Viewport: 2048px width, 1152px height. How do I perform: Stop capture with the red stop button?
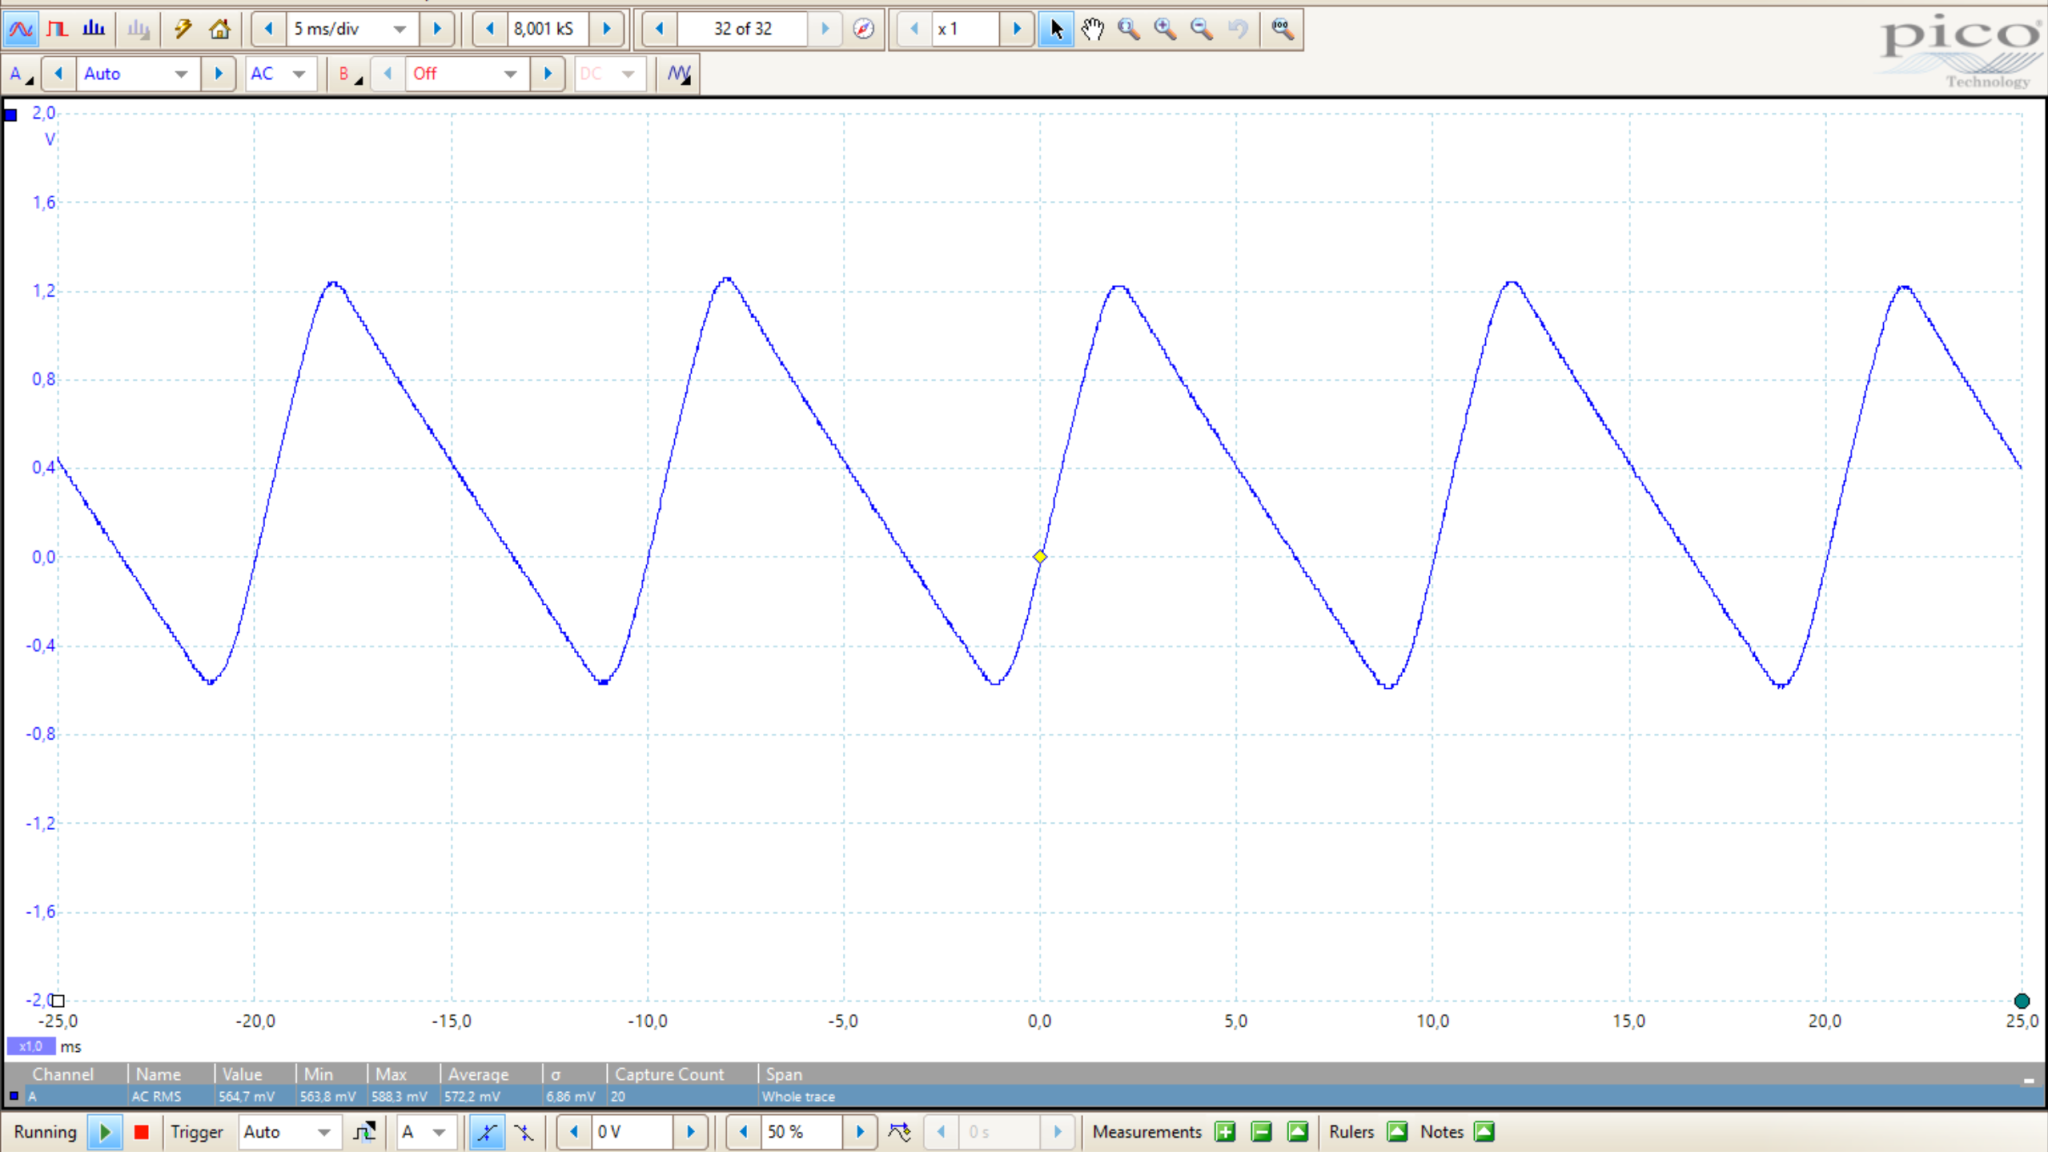pyautogui.click(x=141, y=1132)
